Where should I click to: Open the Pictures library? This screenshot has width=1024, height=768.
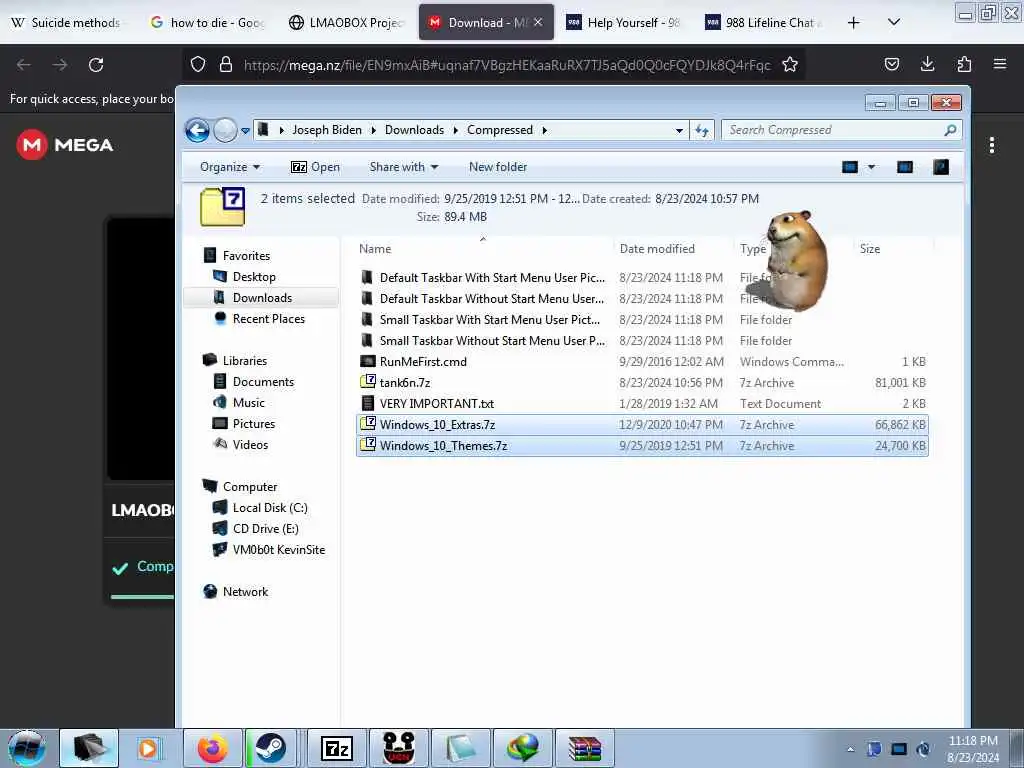pos(253,423)
